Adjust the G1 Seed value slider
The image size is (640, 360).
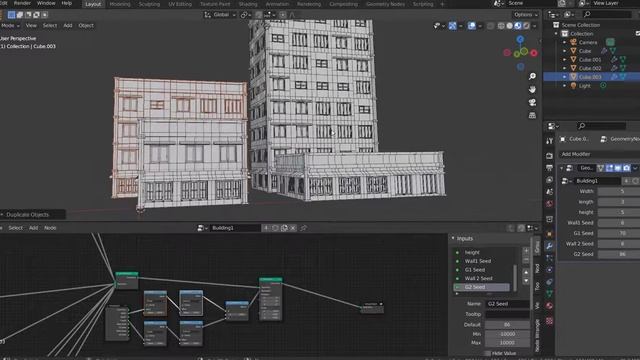click(x=618, y=233)
